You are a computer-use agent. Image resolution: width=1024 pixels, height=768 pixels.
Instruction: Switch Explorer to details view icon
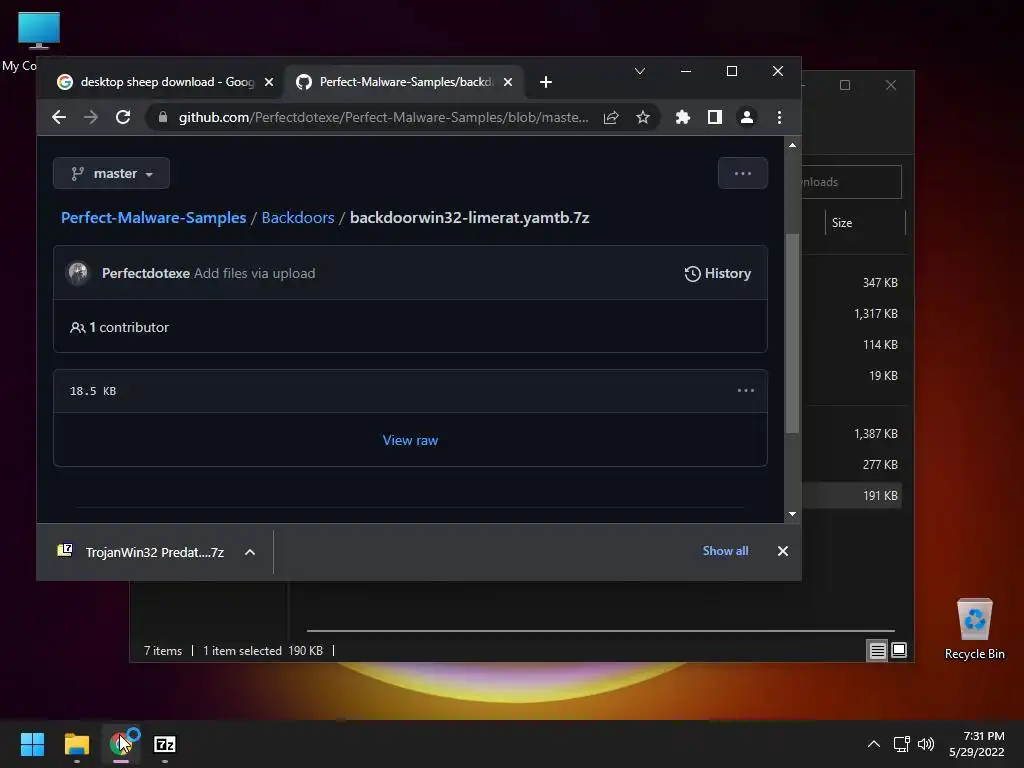(877, 650)
